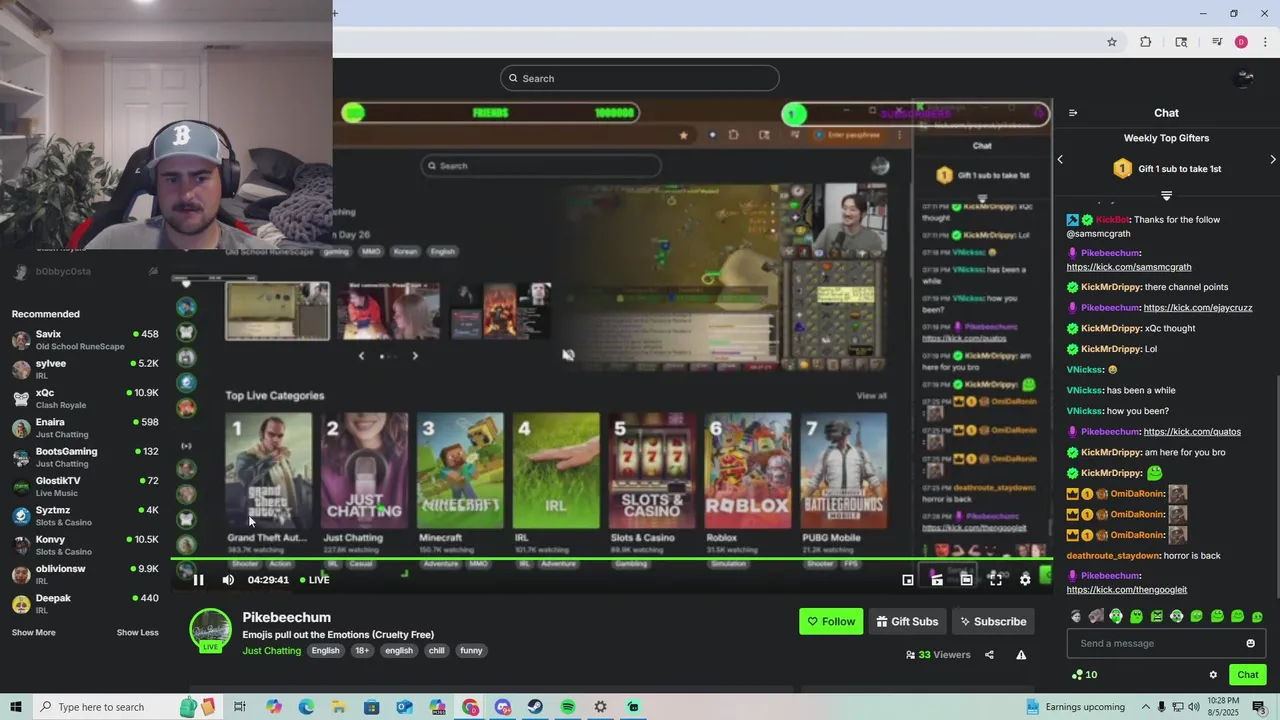
Task: Open Windows notification center
Action: point(1259,707)
